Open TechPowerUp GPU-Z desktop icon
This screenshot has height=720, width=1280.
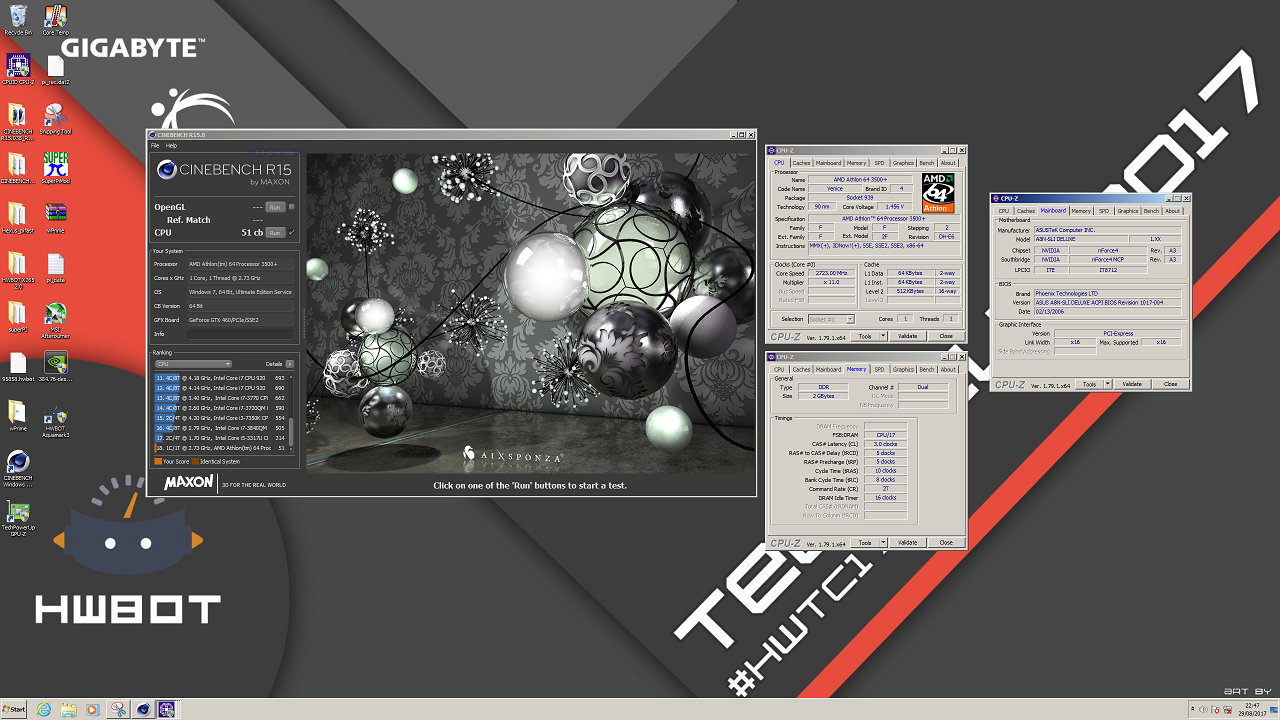17,518
